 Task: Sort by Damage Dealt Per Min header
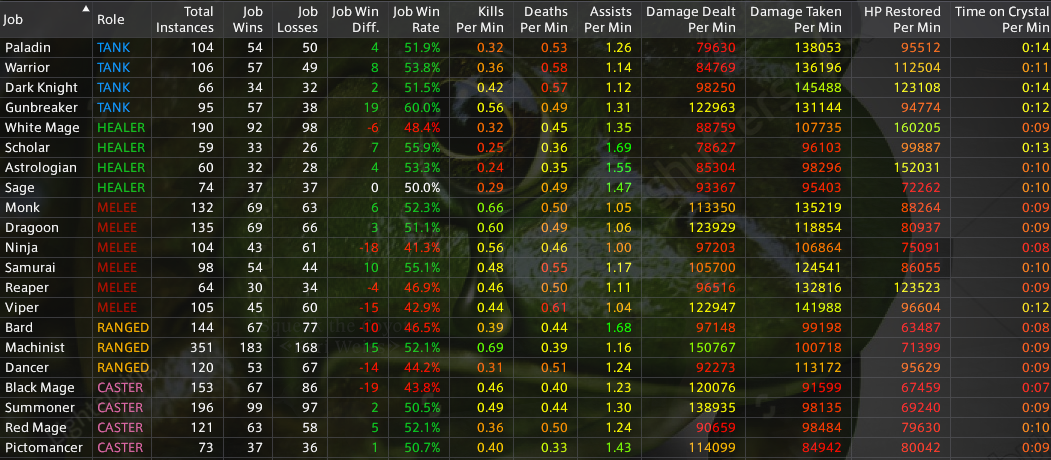pyautogui.click(x=692, y=19)
